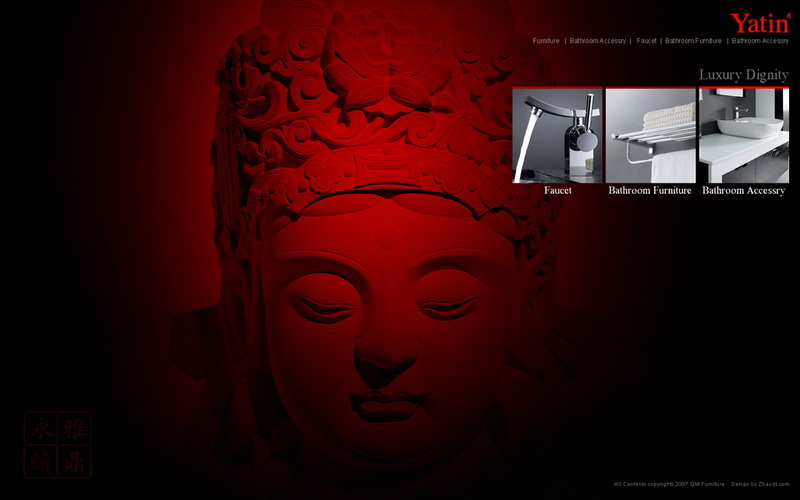800x500 pixels.
Task: Select the white sink basin thumbnail
Action: point(744,135)
